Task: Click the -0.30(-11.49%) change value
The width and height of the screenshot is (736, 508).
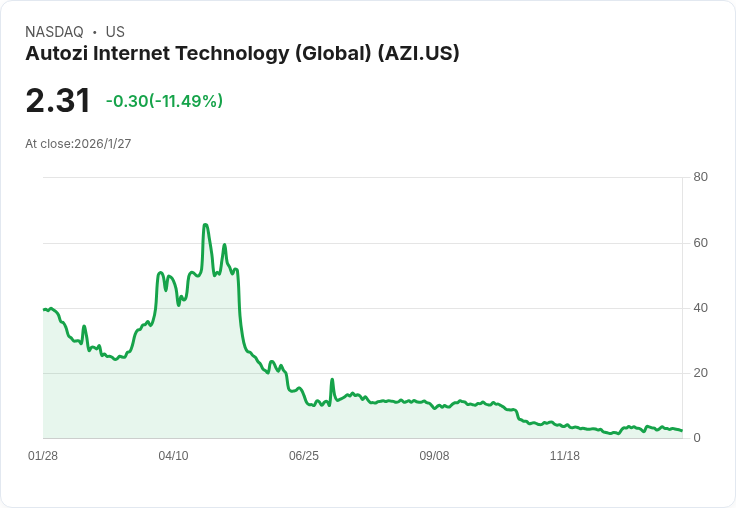Action: (x=164, y=101)
